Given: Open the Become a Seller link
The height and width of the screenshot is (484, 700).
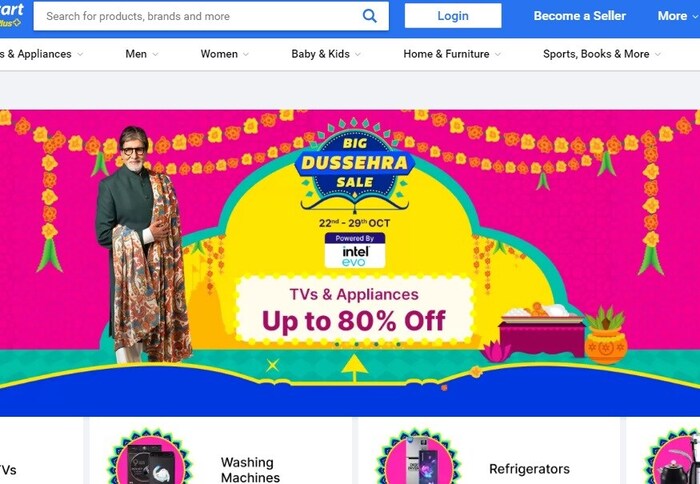Looking at the screenshot, I should [579, 16].
